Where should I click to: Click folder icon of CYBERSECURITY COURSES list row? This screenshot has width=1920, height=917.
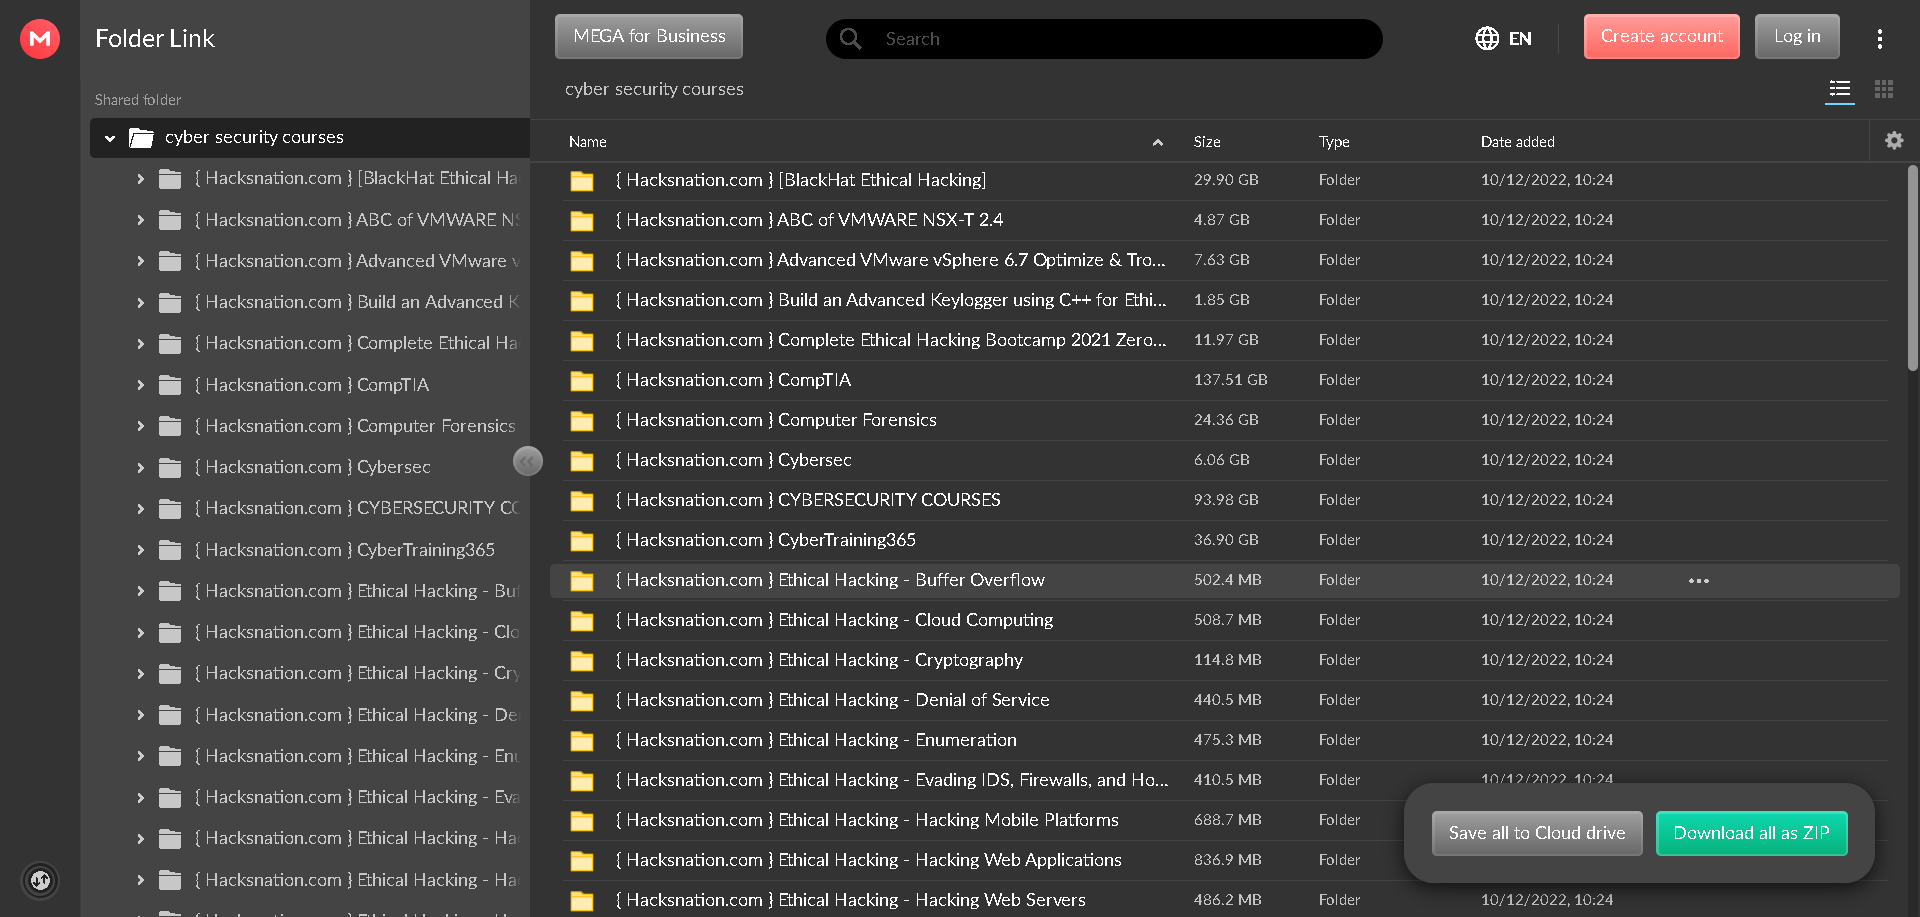click(x=582, y=501)
